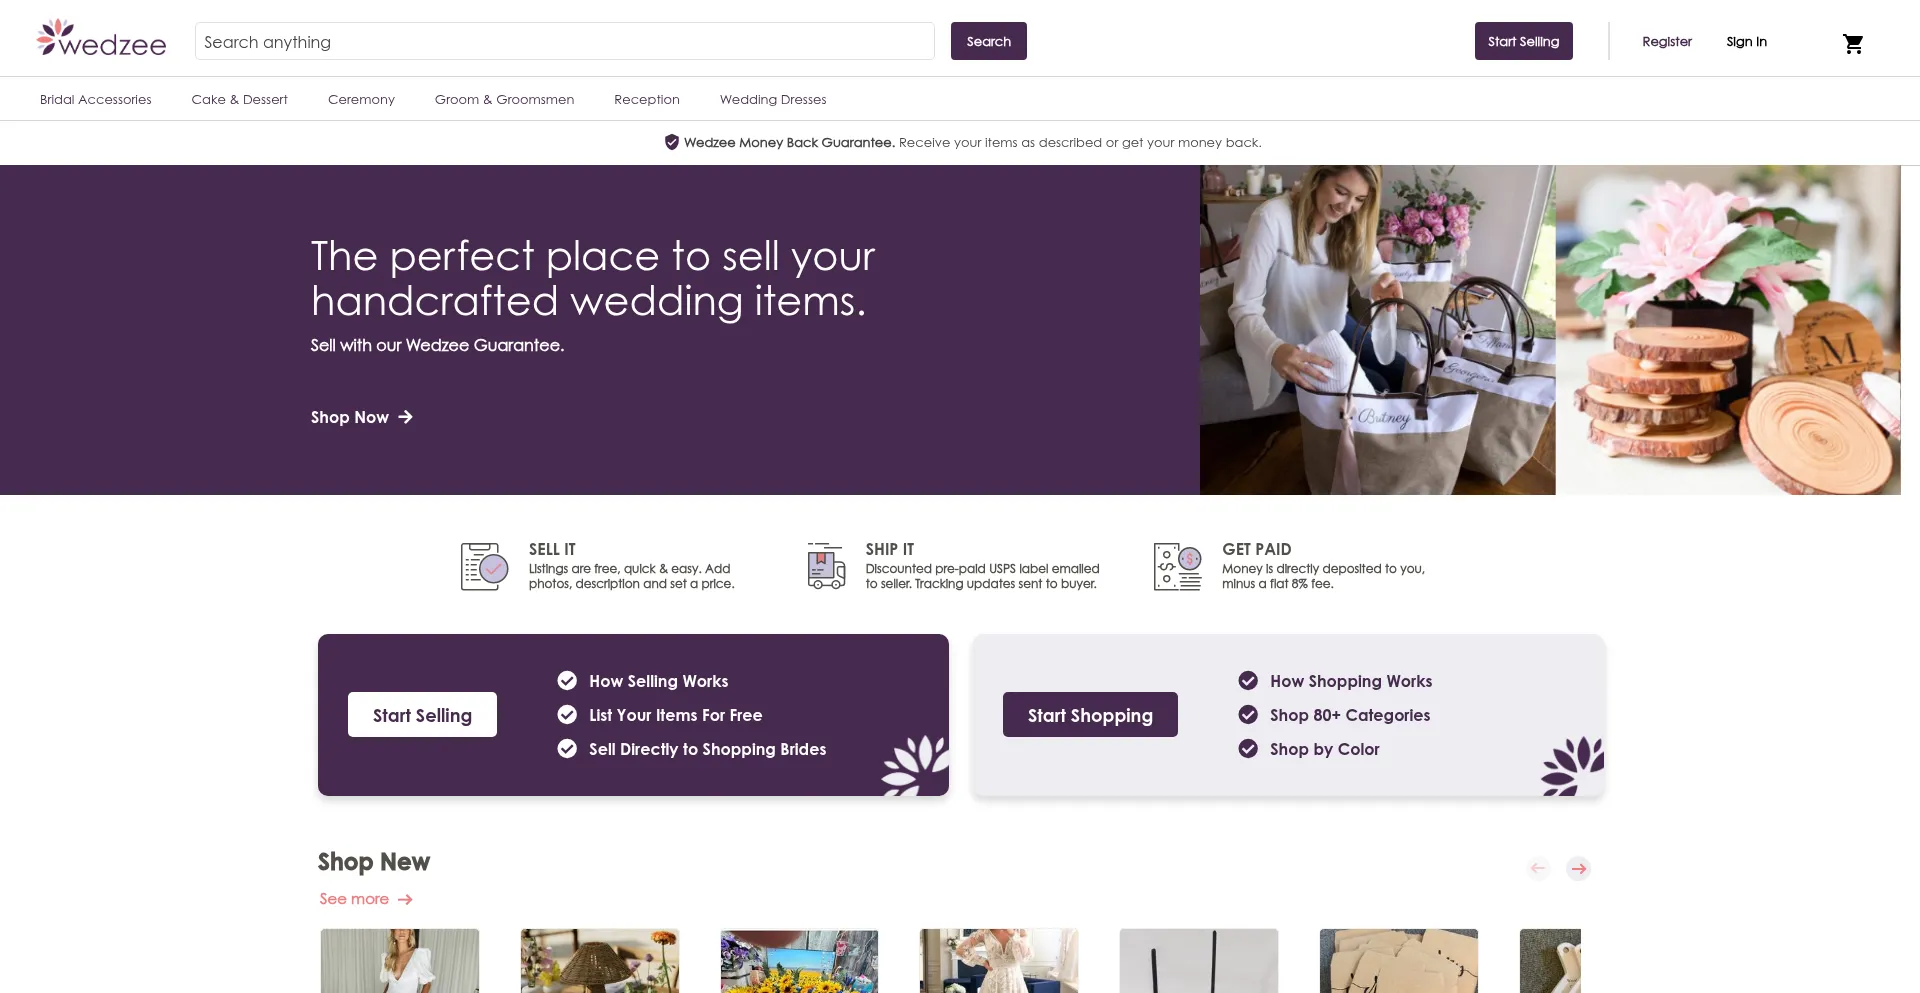Click the Ship It truck icon
The width and height of the screenshot is (1920, 993).
click(x=826, y=566)
